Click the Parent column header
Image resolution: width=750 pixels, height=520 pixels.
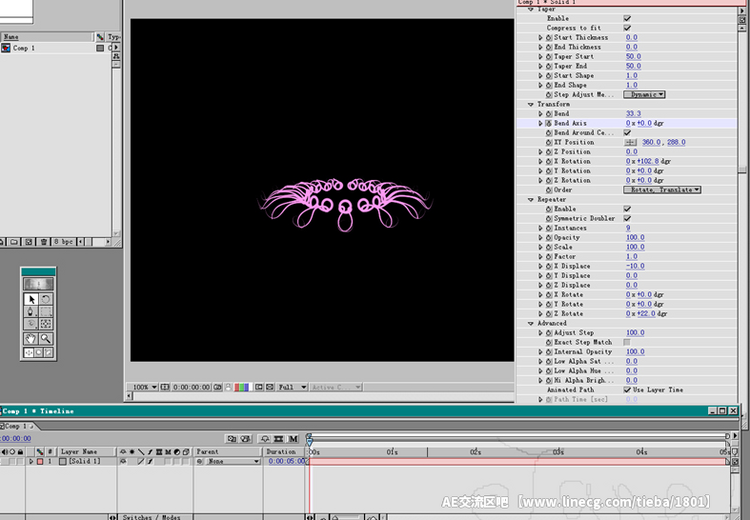pos(228,452)
